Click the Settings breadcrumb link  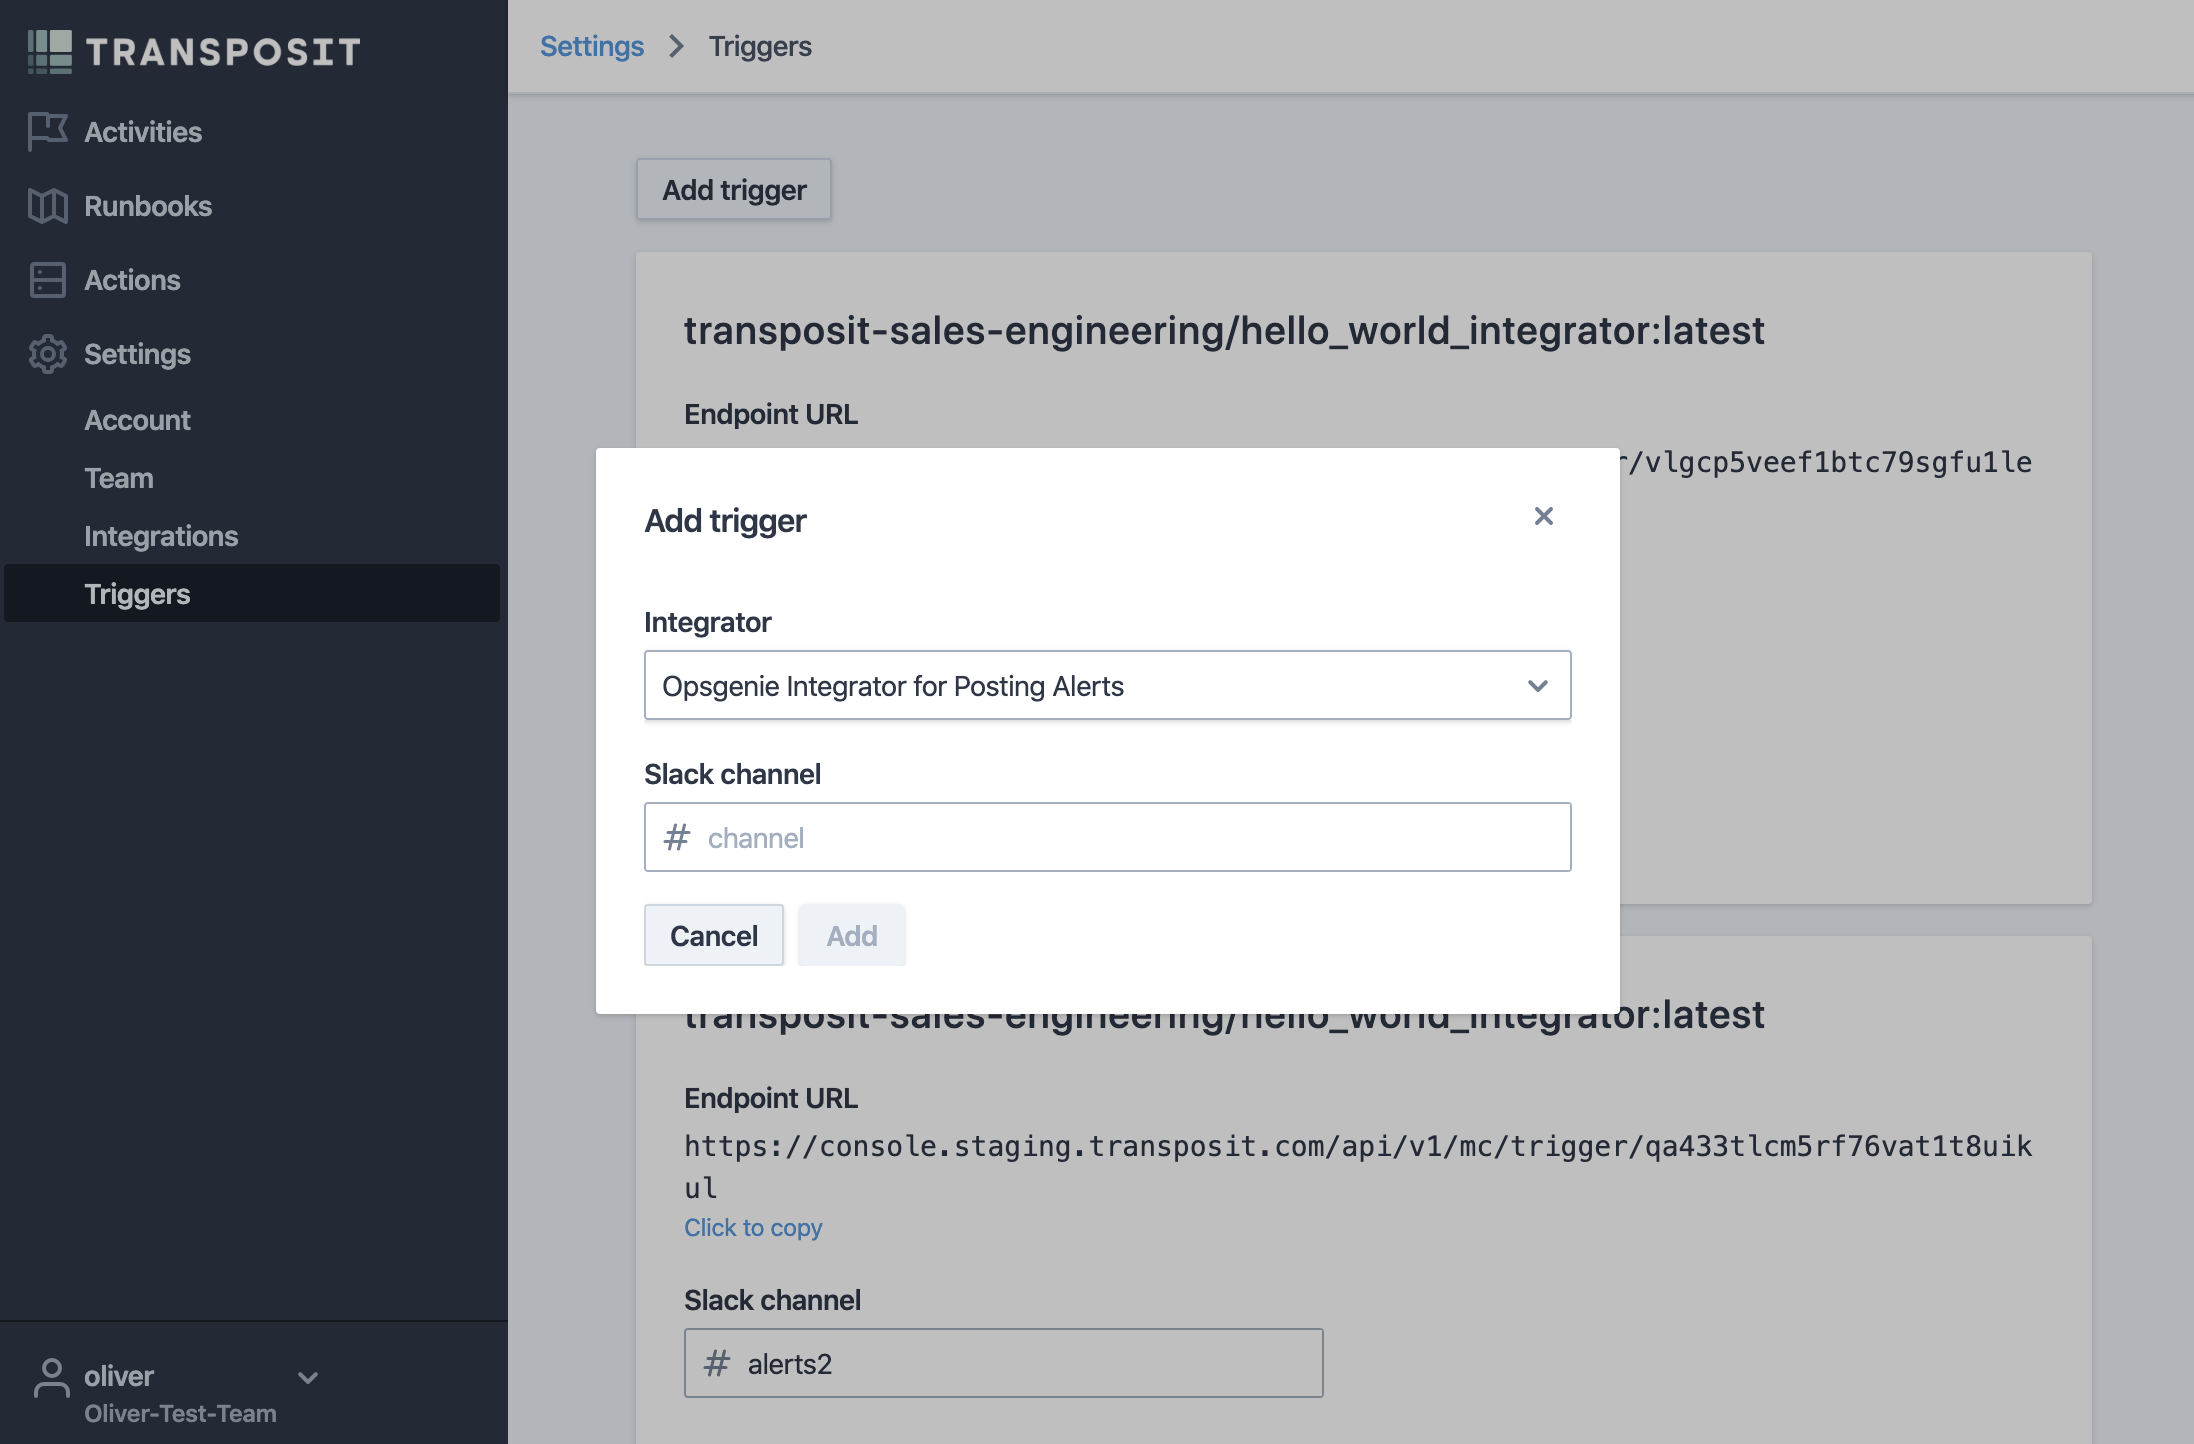591,46
